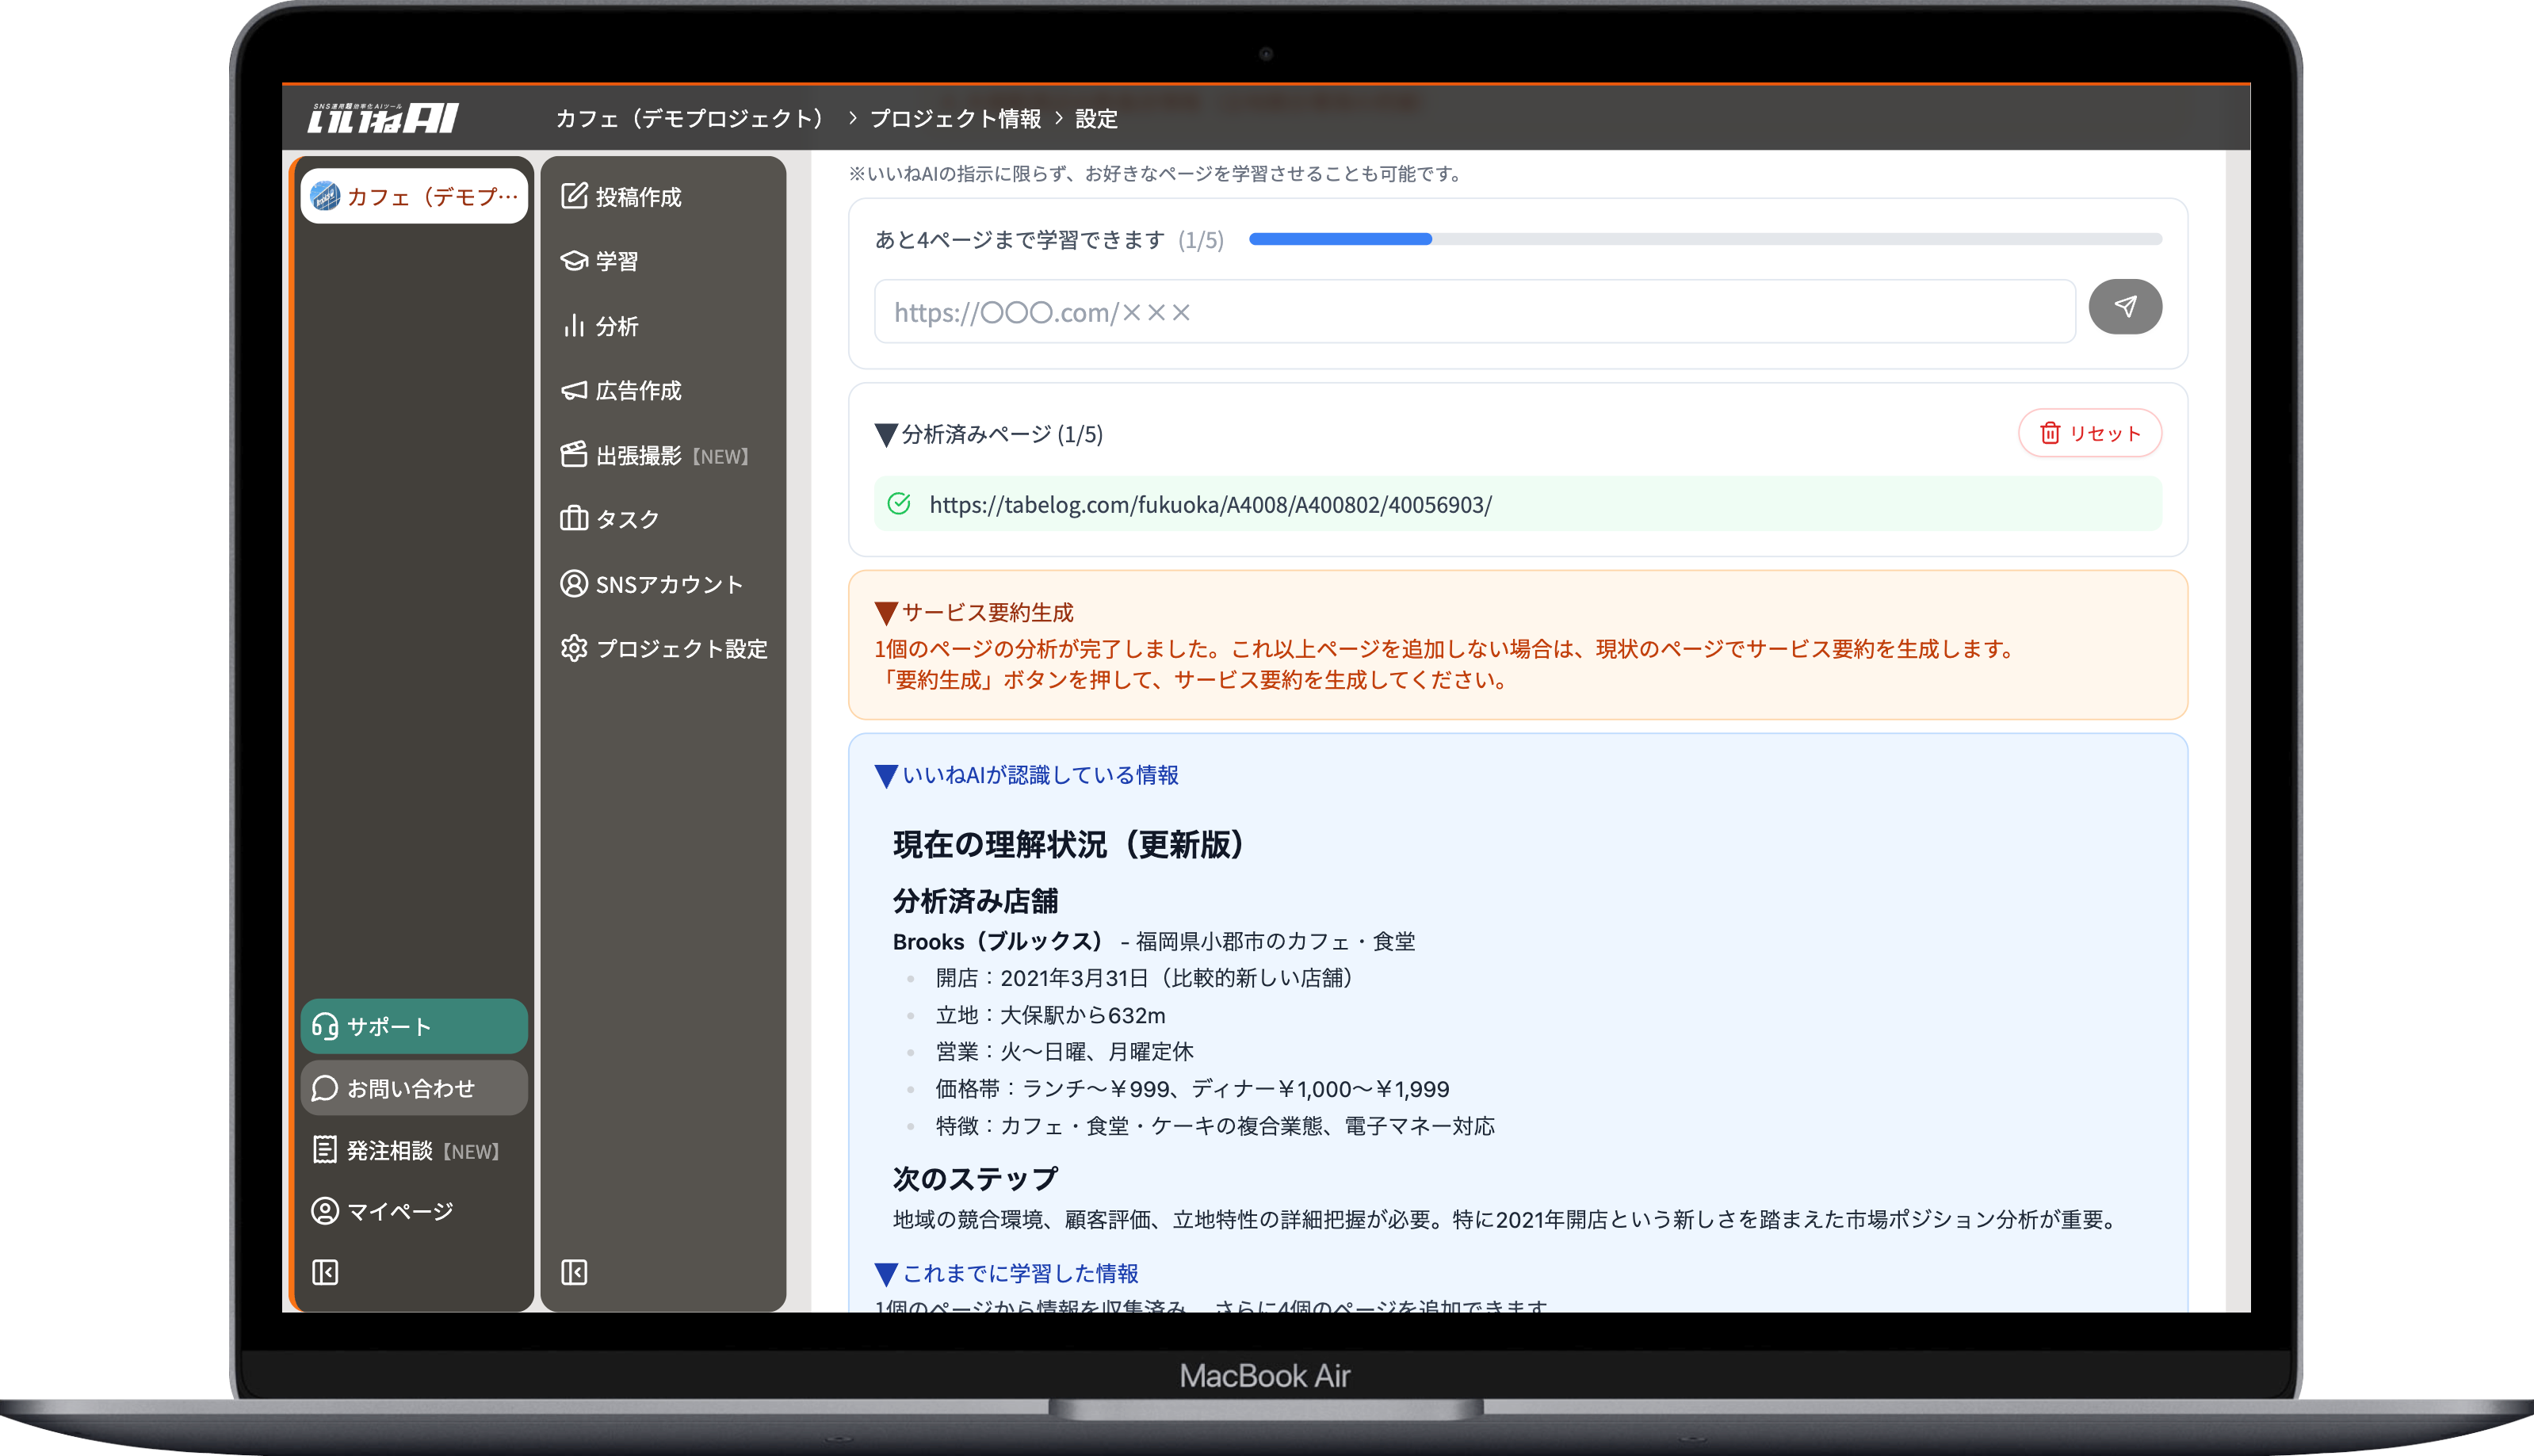Image resolution: width=2534 pixels, height=1456 pixels.
Task: Click list item 営業：火〜日曜、月曜定休
Action: tap(1065, 1052)
